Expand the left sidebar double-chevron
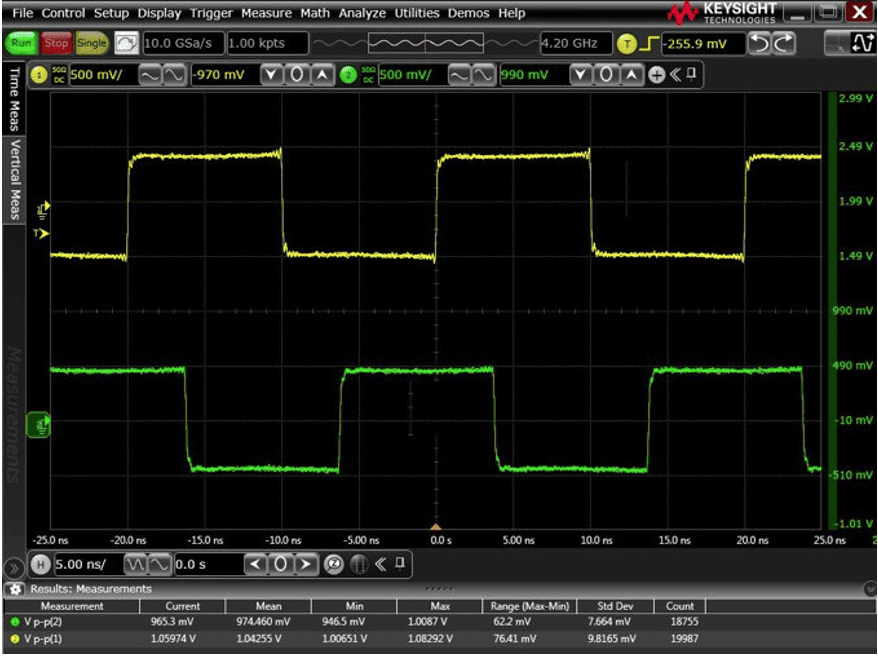 click(x=12, y=568)
